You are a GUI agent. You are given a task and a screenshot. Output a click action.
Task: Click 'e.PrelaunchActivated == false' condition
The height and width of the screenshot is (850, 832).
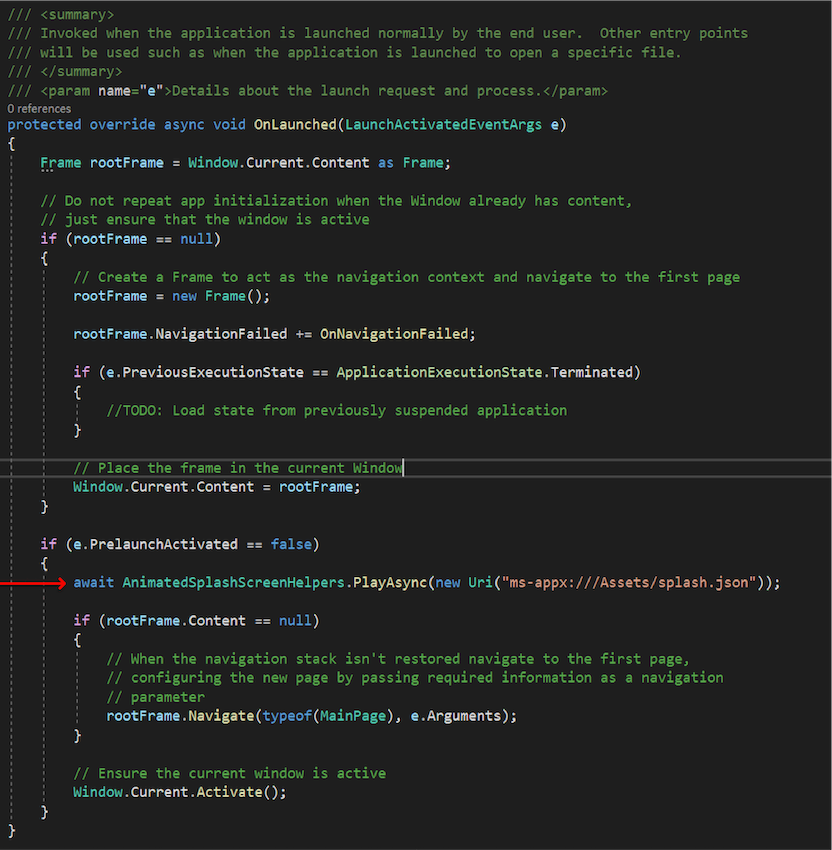click(192, 544)
